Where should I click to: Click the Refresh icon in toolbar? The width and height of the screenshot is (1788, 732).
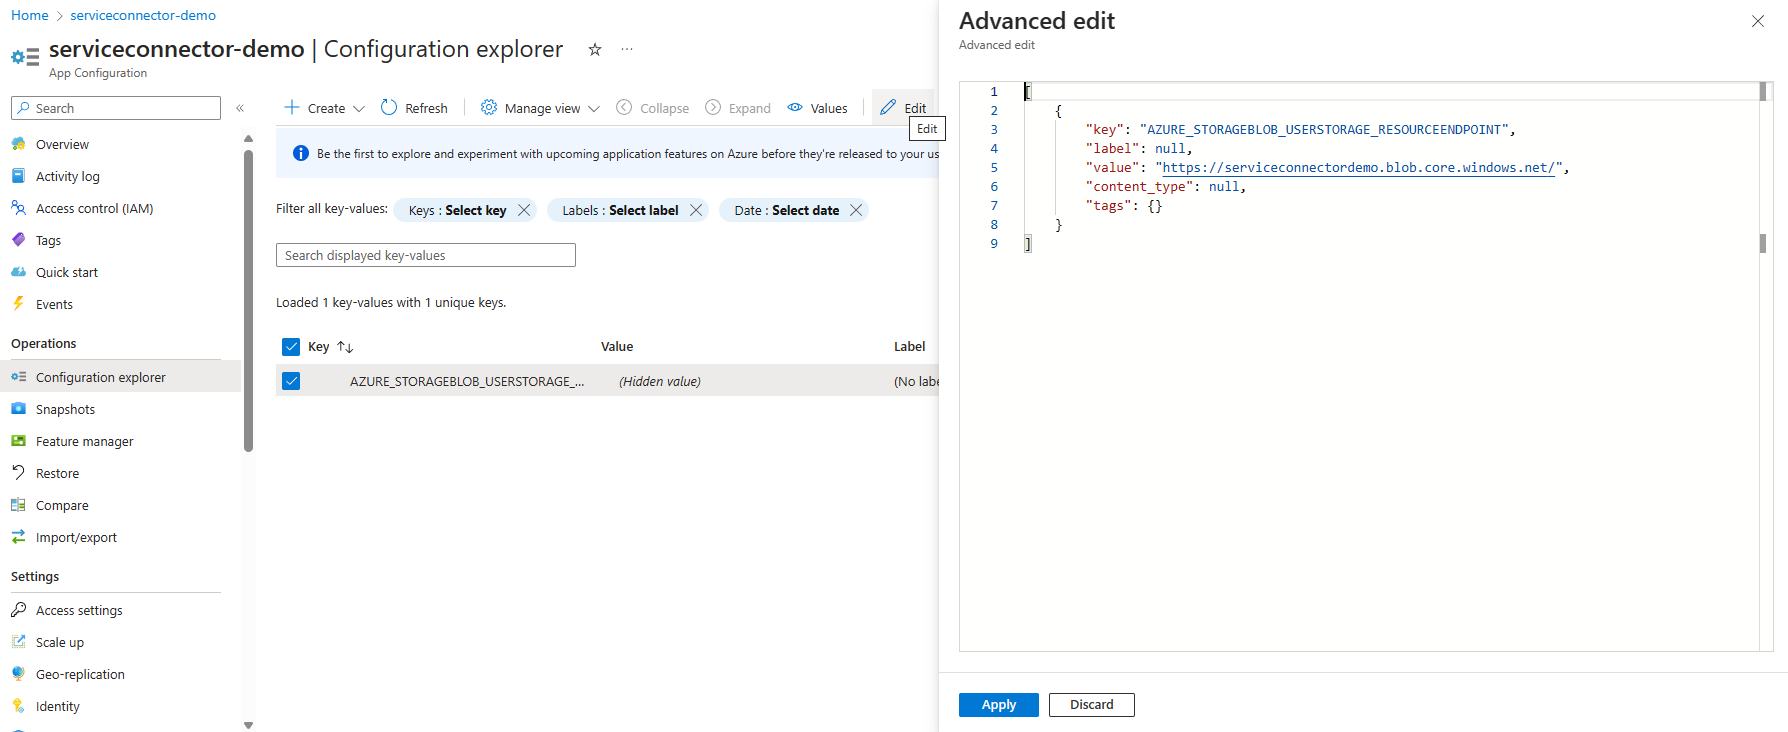[389, 108]
